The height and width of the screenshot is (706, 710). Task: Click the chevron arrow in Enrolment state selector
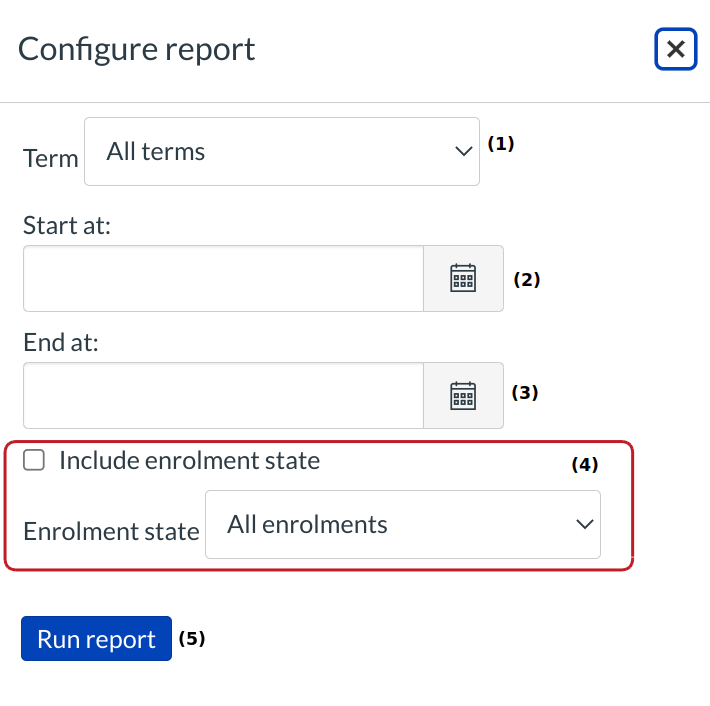pos(584,525)
